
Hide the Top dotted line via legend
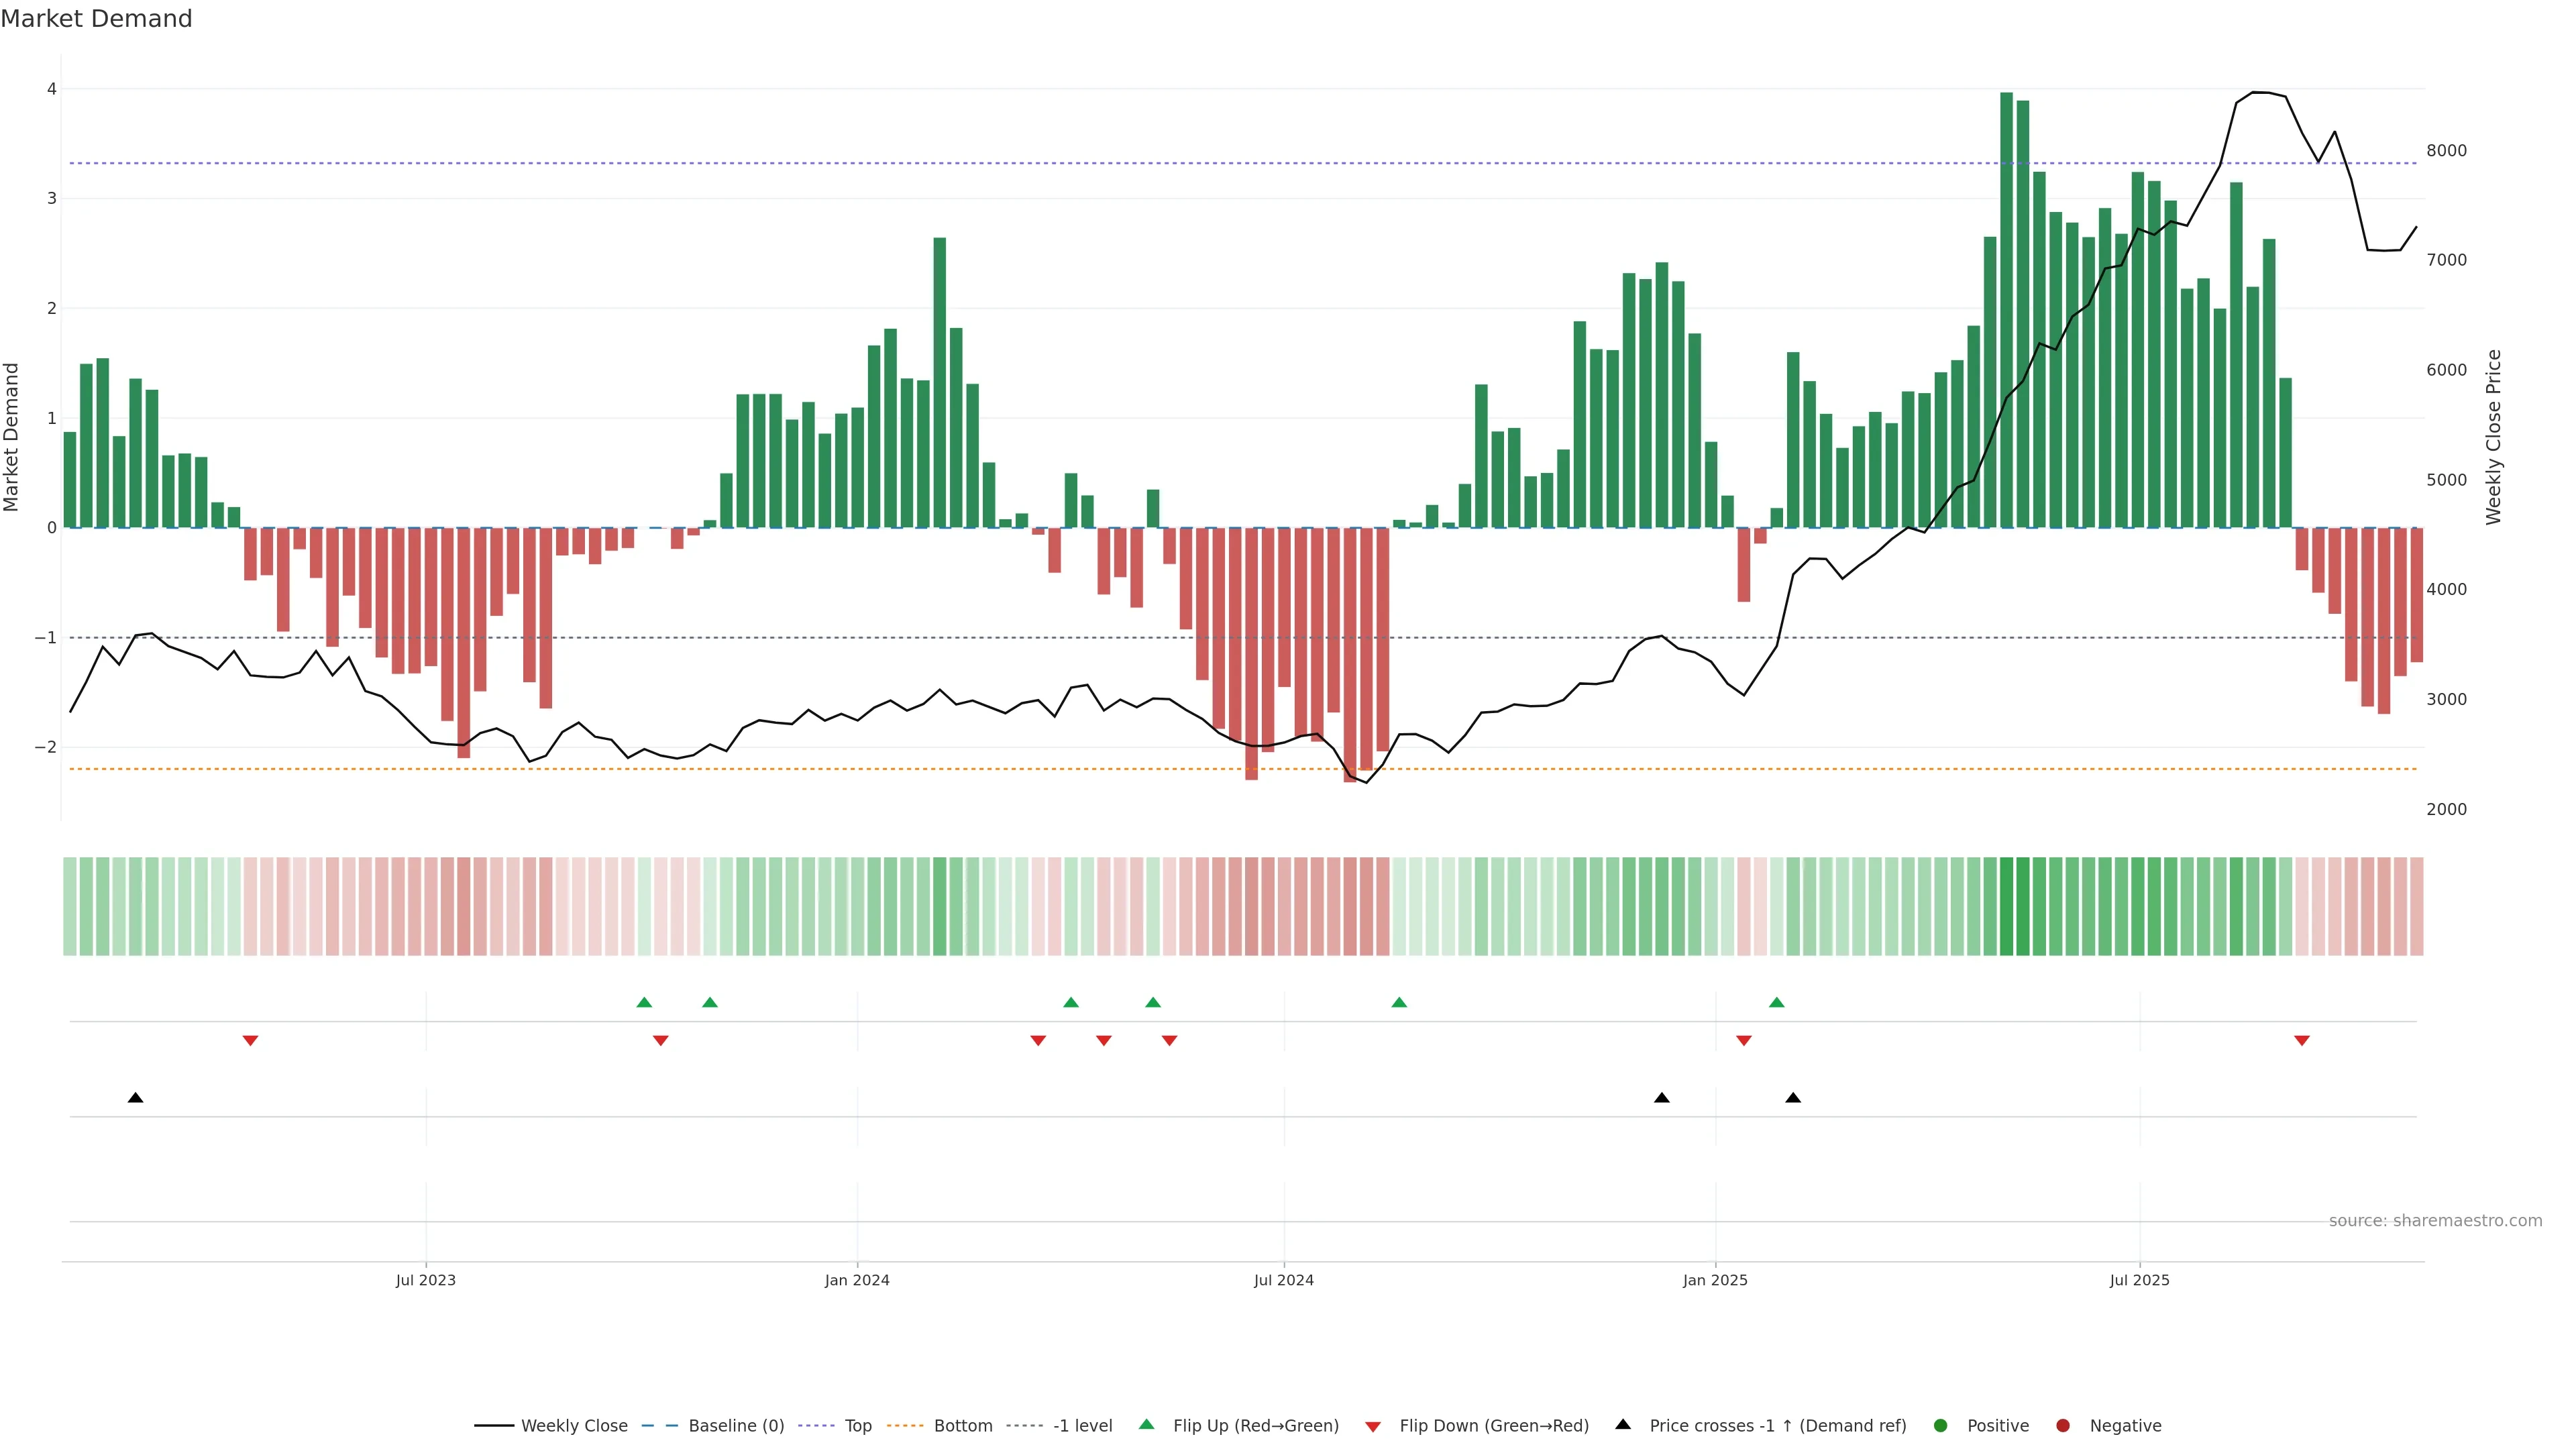coord(857,1425)
